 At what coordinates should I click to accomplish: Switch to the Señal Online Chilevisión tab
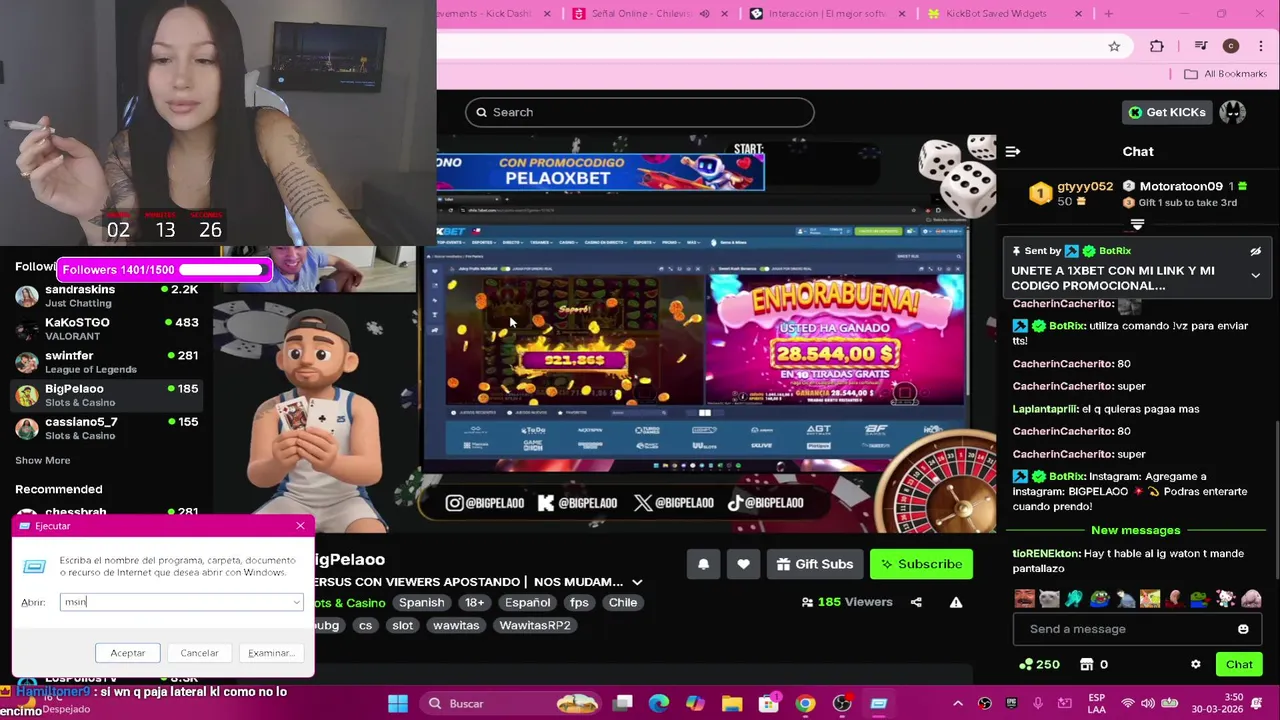640,14
